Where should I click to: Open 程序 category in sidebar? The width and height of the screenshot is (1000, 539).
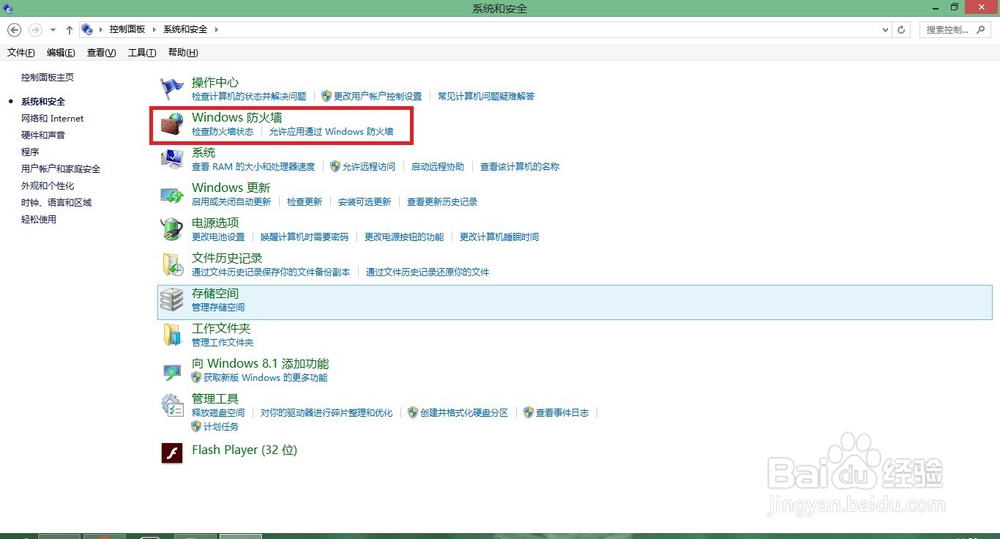pyautogui.click(x=30, y=152)
